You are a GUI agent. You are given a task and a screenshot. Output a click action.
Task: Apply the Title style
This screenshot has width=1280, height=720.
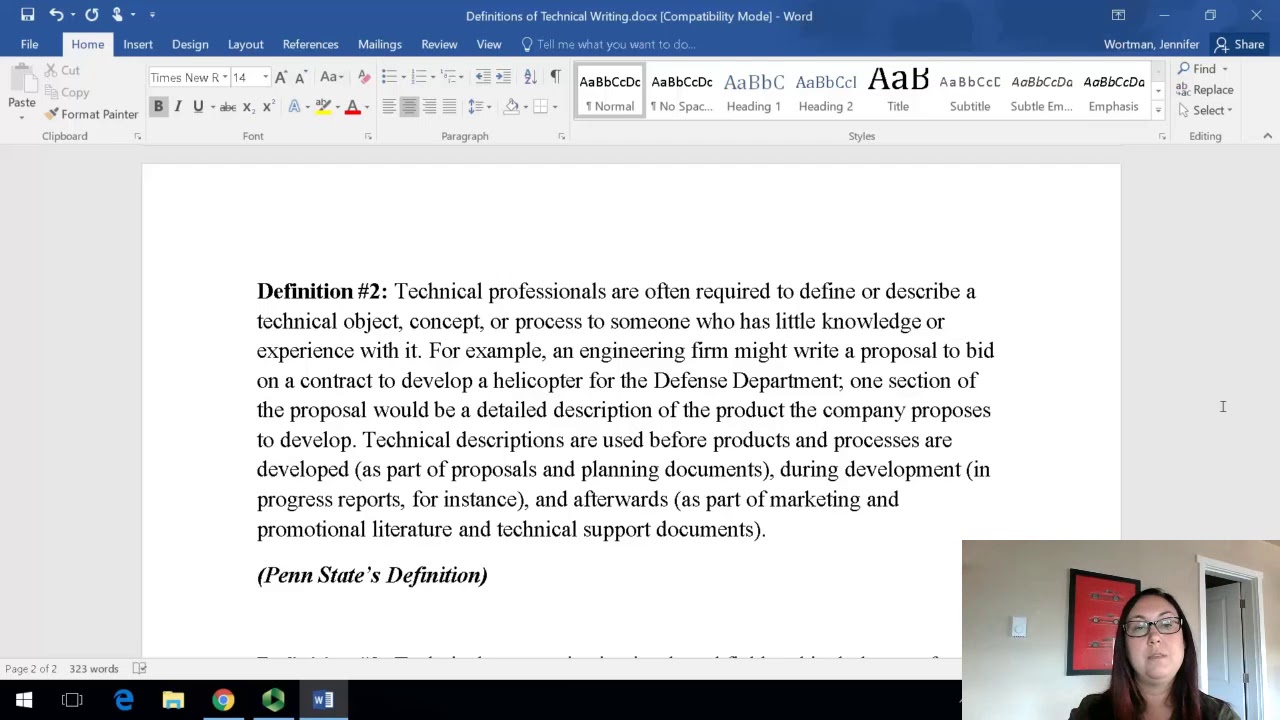(x=898, y=92)
